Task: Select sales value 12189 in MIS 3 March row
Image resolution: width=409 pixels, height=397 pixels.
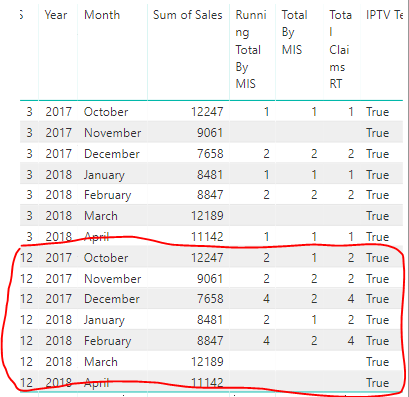Action: (x=207, y=216)
